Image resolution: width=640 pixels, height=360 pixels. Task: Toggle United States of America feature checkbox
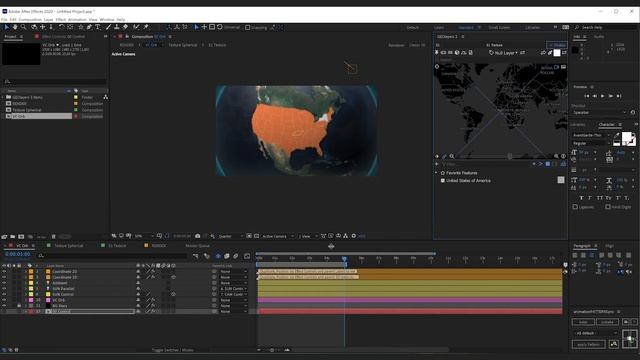(443, 180)
